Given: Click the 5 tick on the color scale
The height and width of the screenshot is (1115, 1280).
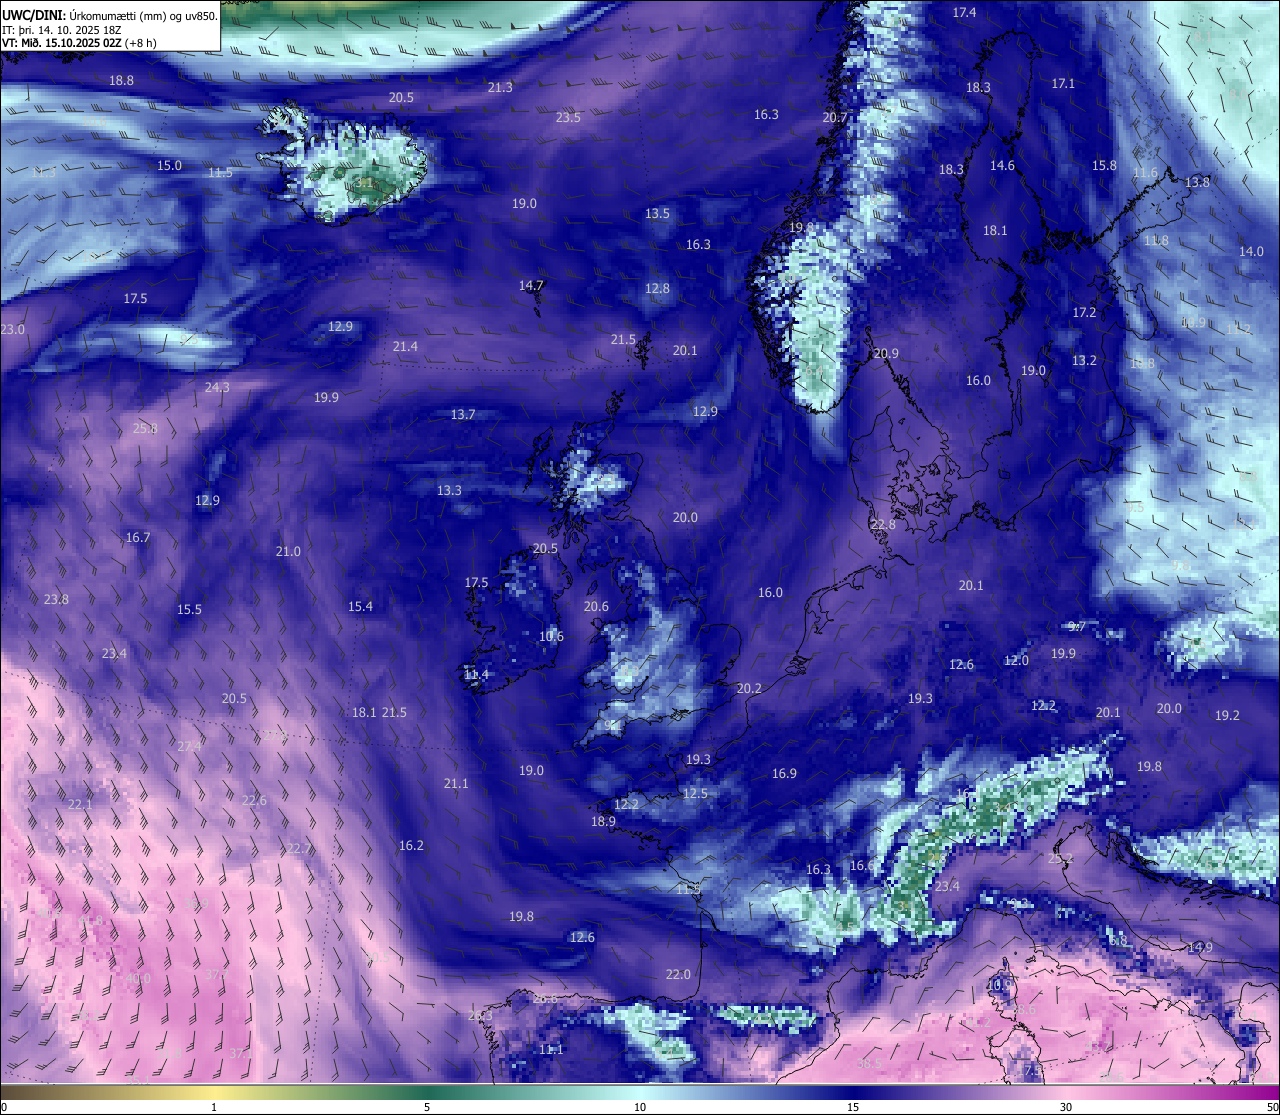Looking at the screenshot, I should click(427, 1107).
